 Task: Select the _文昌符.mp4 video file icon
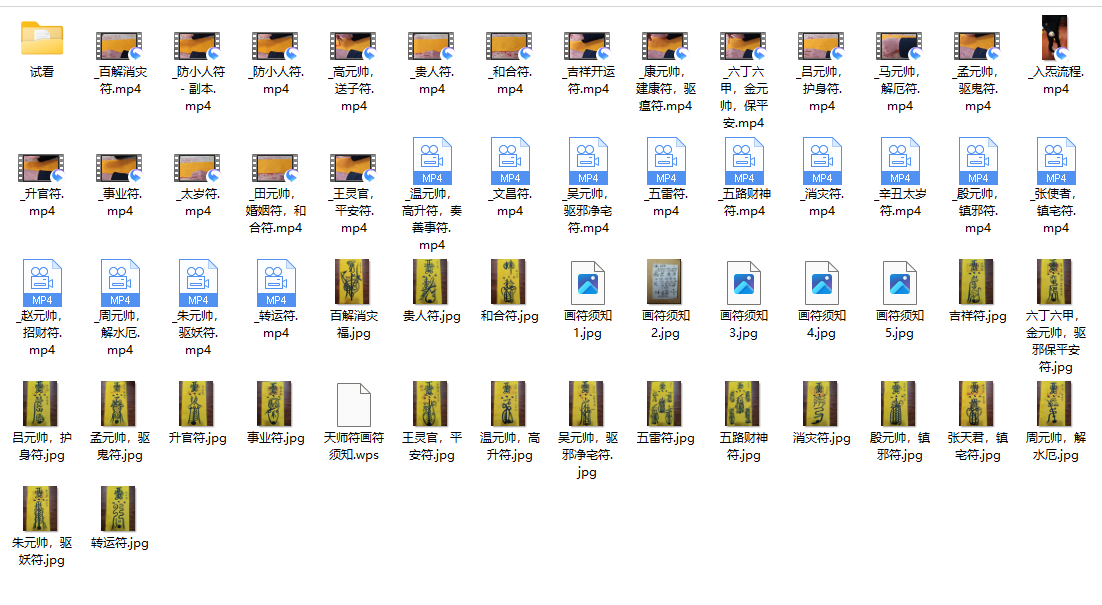point(510,162)
